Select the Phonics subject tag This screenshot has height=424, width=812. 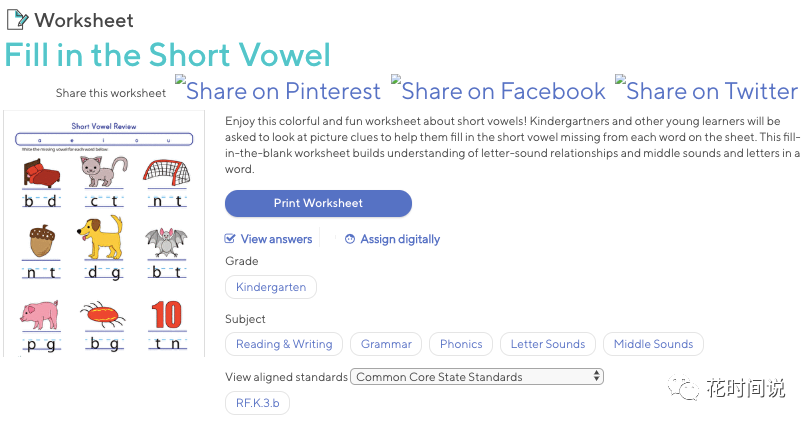(461, 344)
